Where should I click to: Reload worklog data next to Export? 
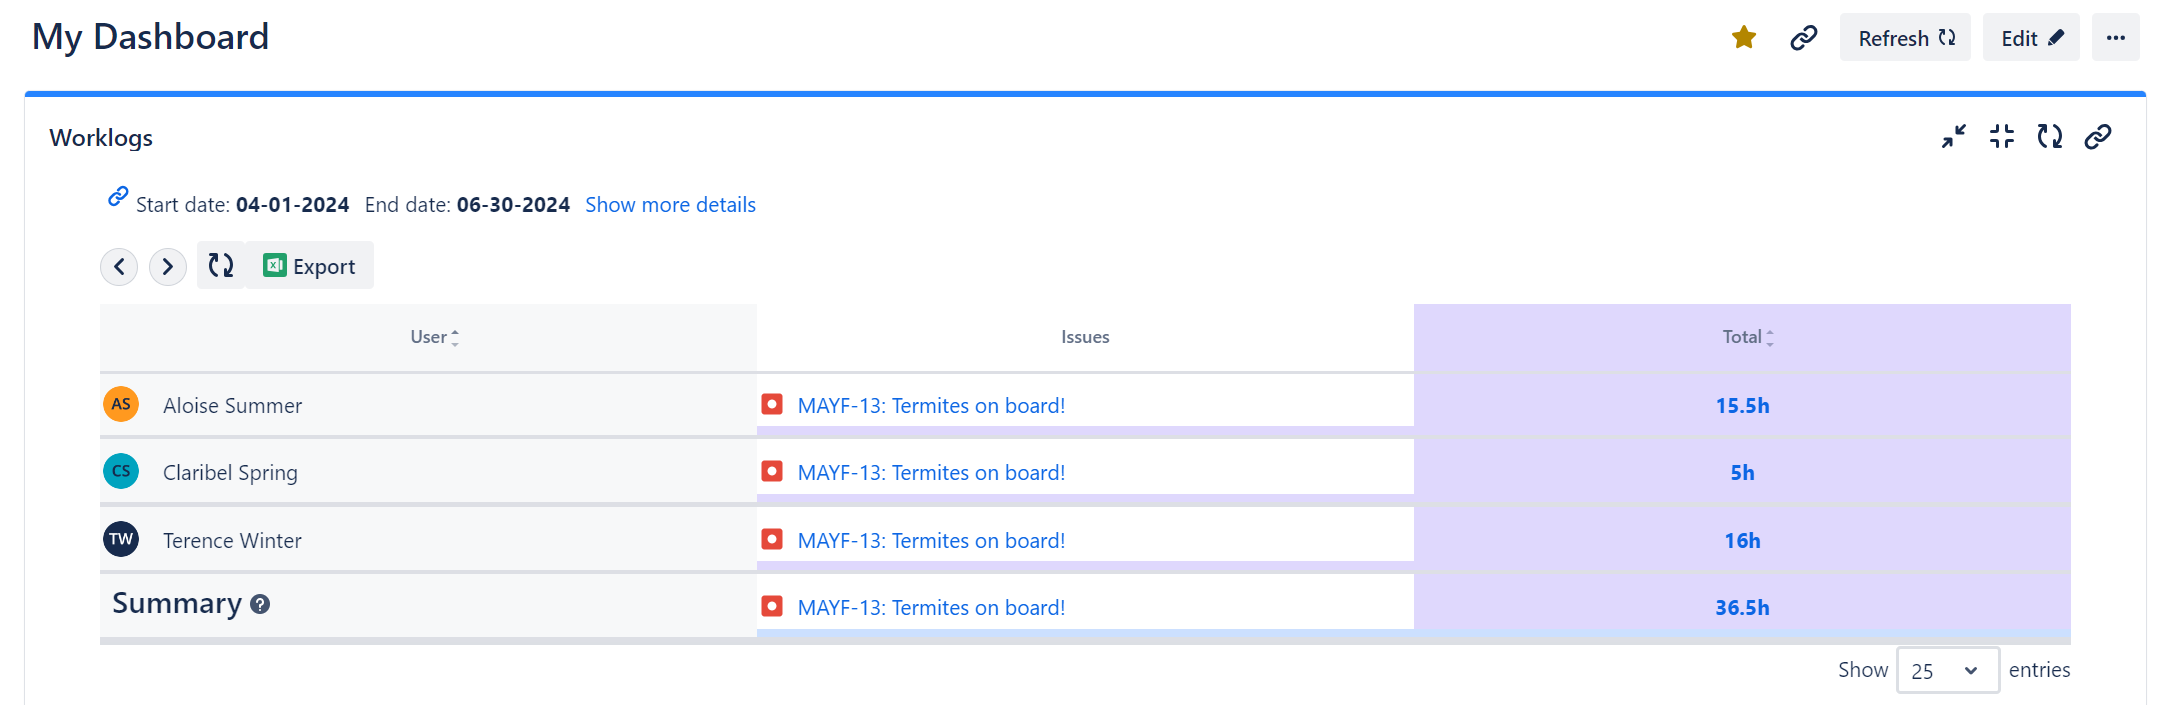(221, 265)
